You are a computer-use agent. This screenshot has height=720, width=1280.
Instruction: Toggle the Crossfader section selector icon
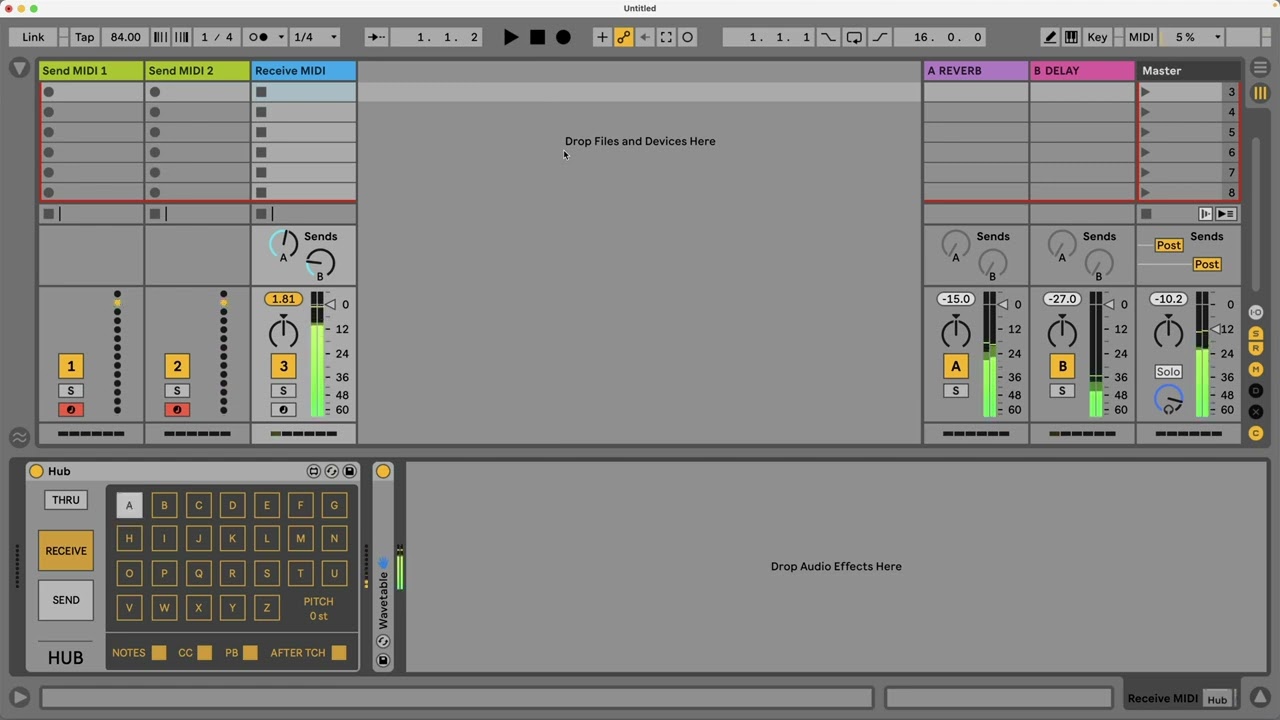(x=1256, y=412)
